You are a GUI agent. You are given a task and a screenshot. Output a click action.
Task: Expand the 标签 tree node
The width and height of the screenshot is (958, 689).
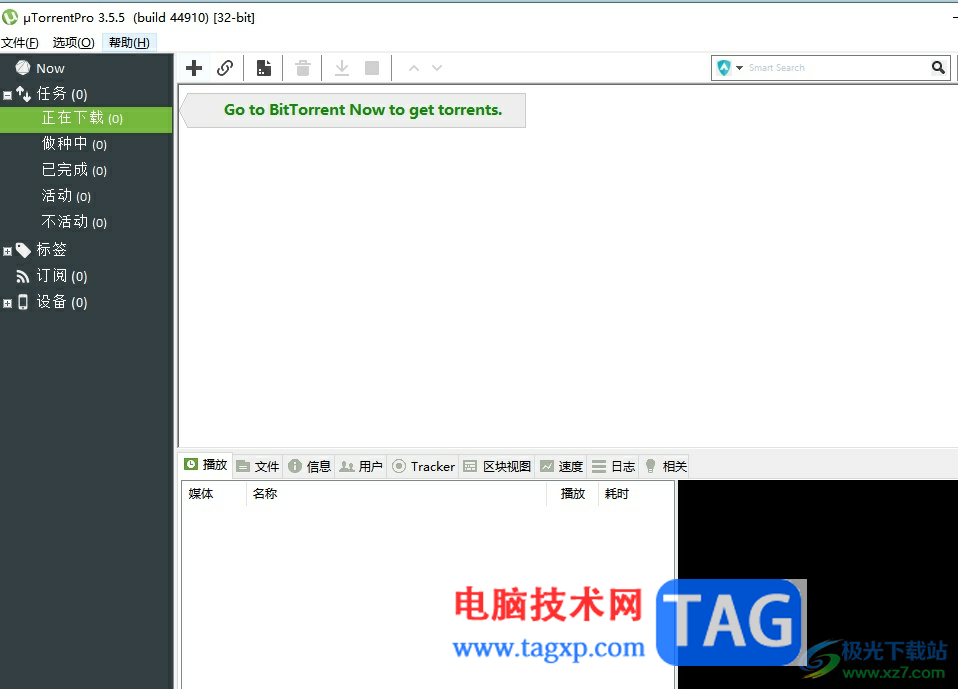pyautogui.click(x=7, y=251)
